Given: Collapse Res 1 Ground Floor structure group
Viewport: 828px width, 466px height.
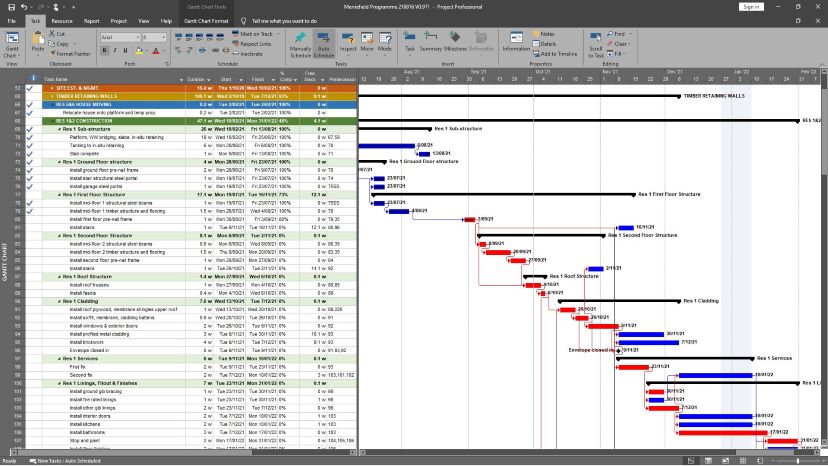Looking at the screenshot, I should 59,160.
